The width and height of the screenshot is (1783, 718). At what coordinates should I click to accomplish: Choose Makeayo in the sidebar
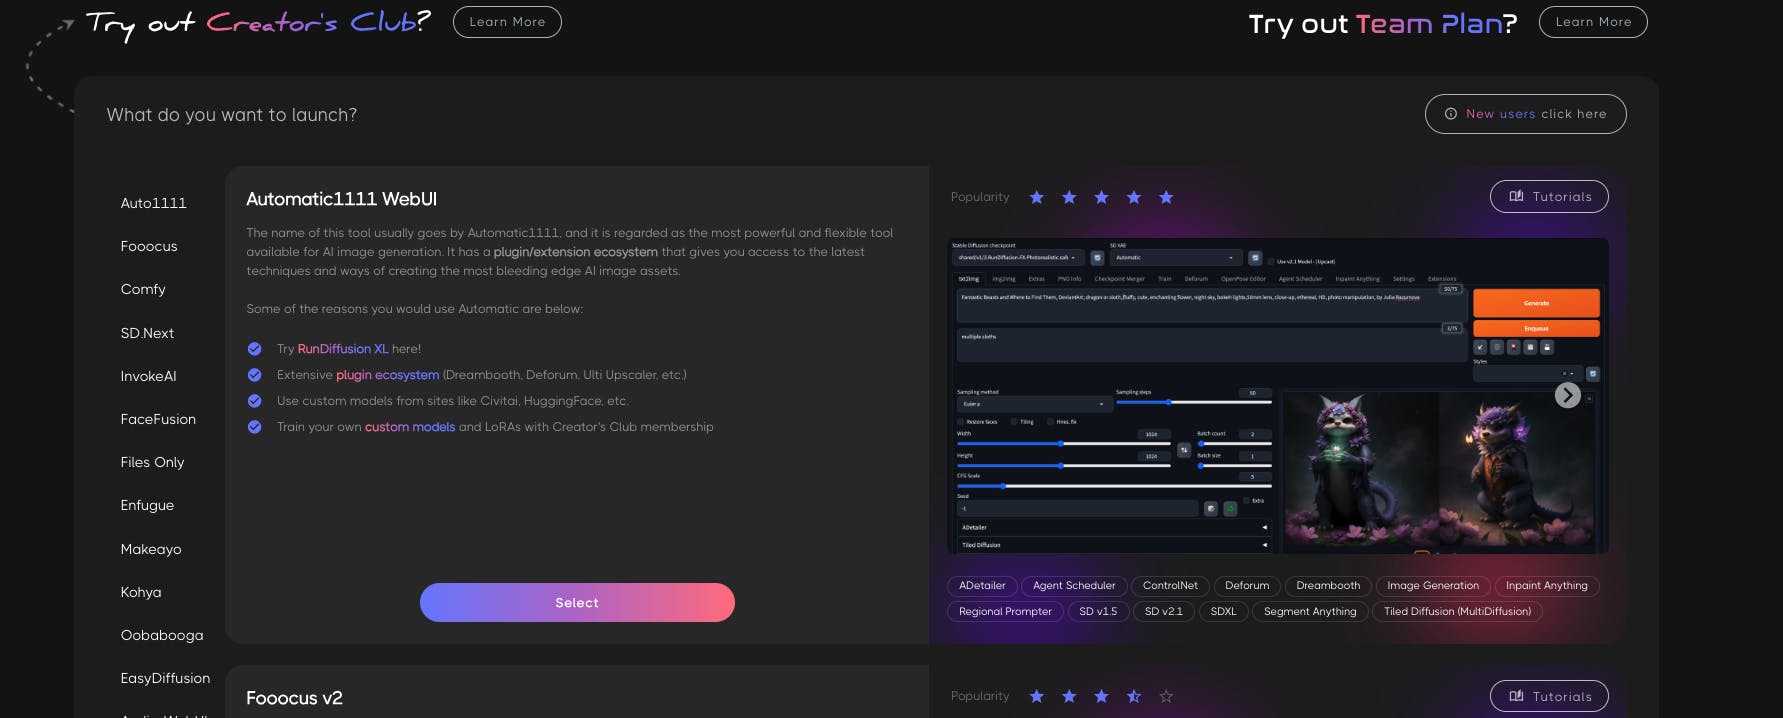click(151, 549)
